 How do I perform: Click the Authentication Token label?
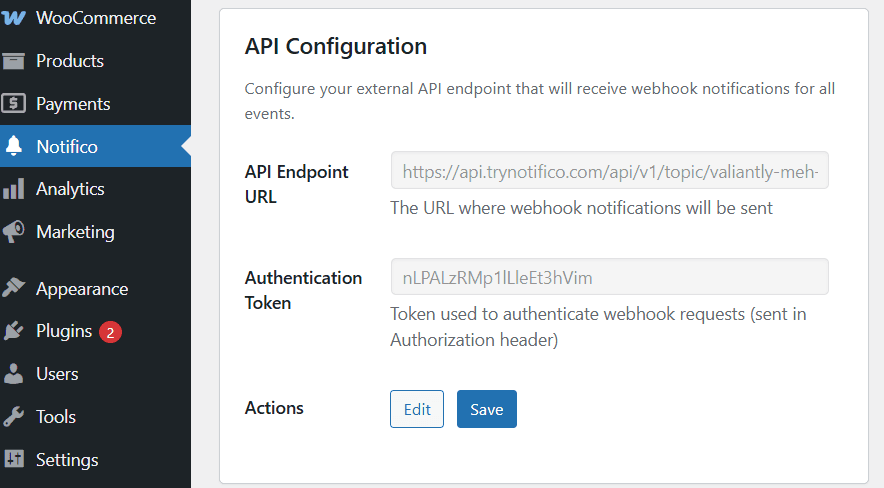point(303,290)
